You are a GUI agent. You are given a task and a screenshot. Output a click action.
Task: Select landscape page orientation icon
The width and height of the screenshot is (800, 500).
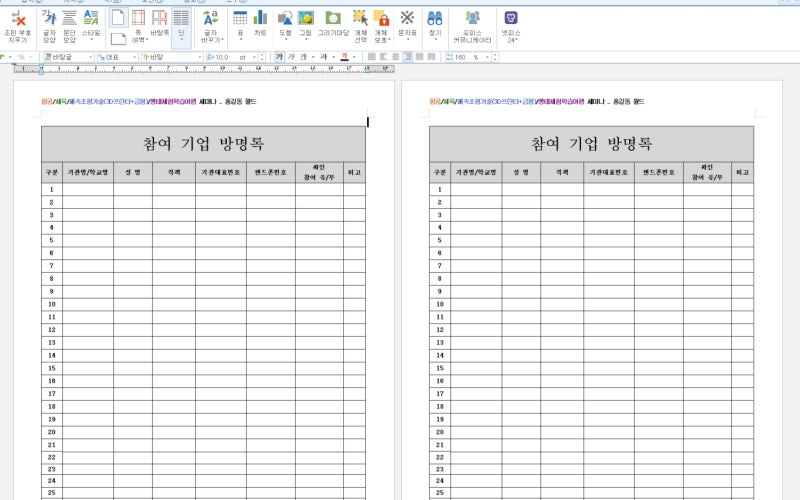118,39
